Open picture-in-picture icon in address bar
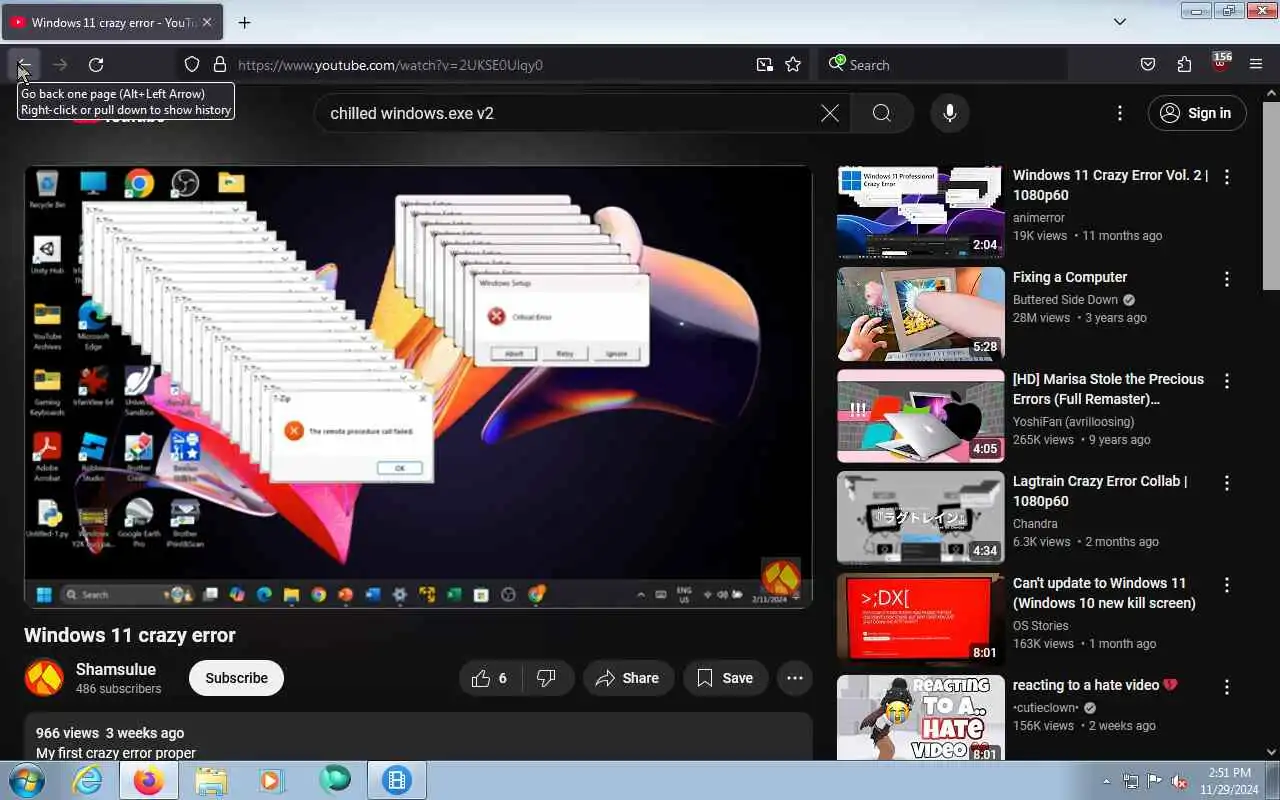Image resolution: width=1280 pixels, height=800 pixels. tap(765, 65)
